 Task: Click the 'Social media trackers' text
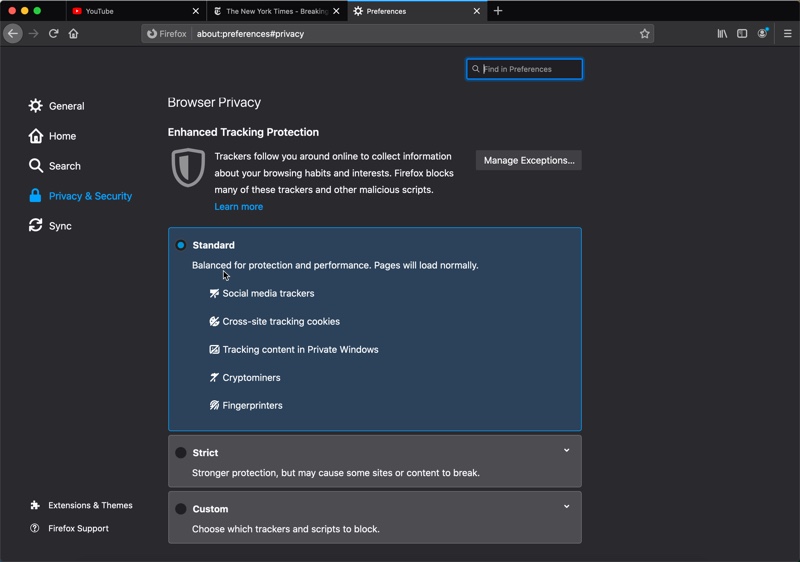click(x=268, y=293)
